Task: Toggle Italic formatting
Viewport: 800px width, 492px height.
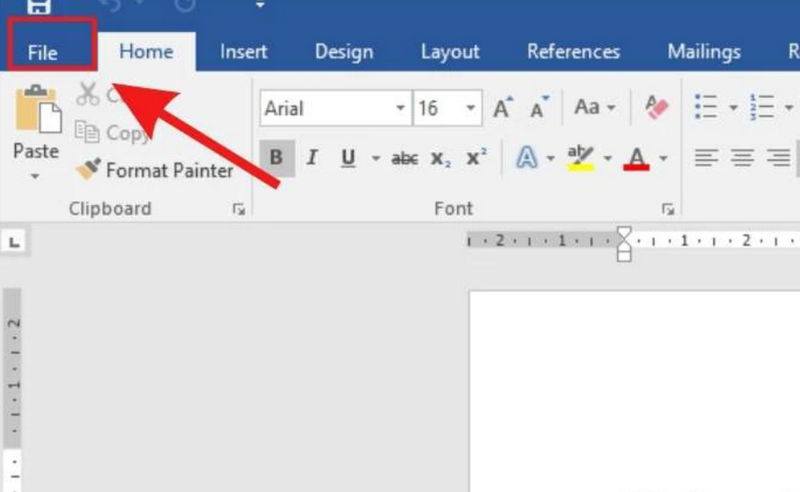Action: click(x=312, y=158)
